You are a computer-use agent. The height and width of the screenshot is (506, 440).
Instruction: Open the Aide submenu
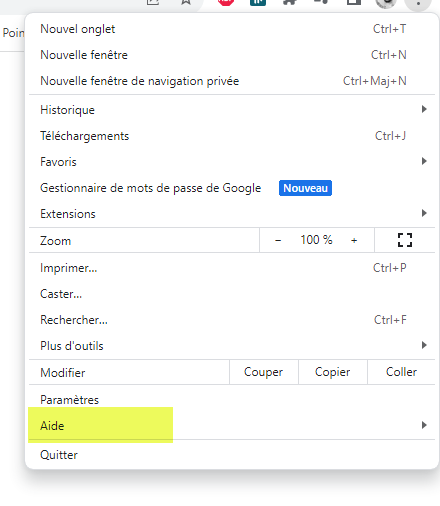(232, 426)
